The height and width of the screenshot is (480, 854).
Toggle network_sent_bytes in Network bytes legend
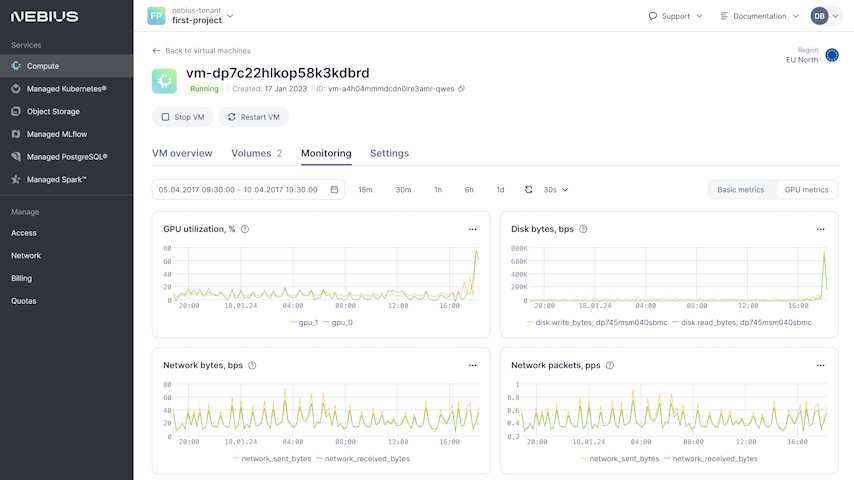[x=272, y=459]
